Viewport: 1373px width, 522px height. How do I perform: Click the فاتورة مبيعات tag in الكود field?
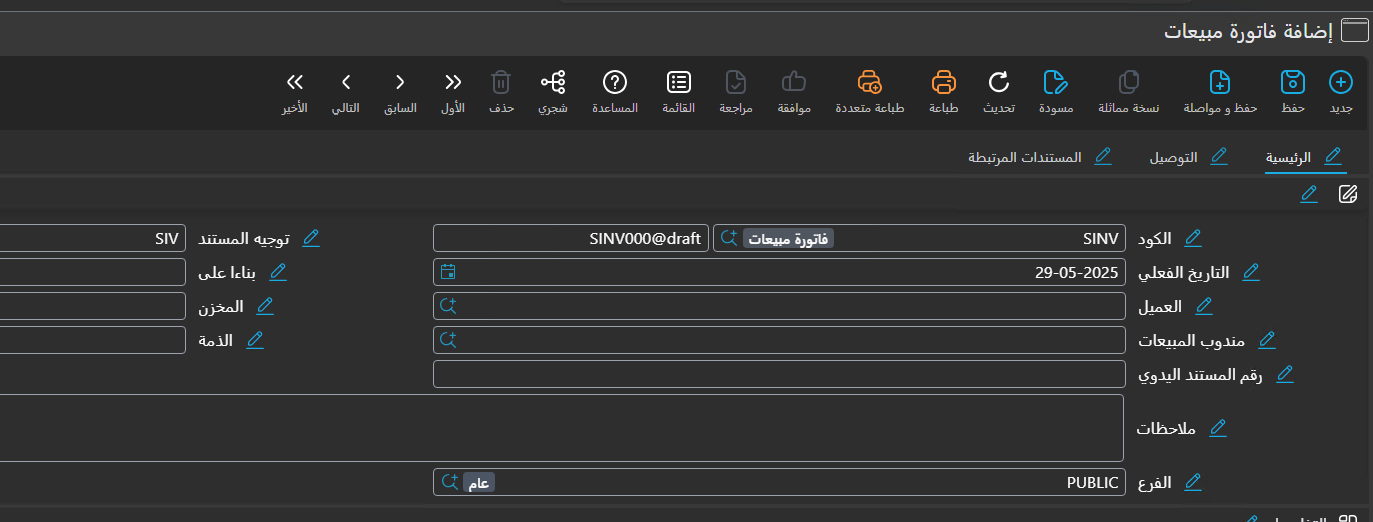tap(788, 239)
